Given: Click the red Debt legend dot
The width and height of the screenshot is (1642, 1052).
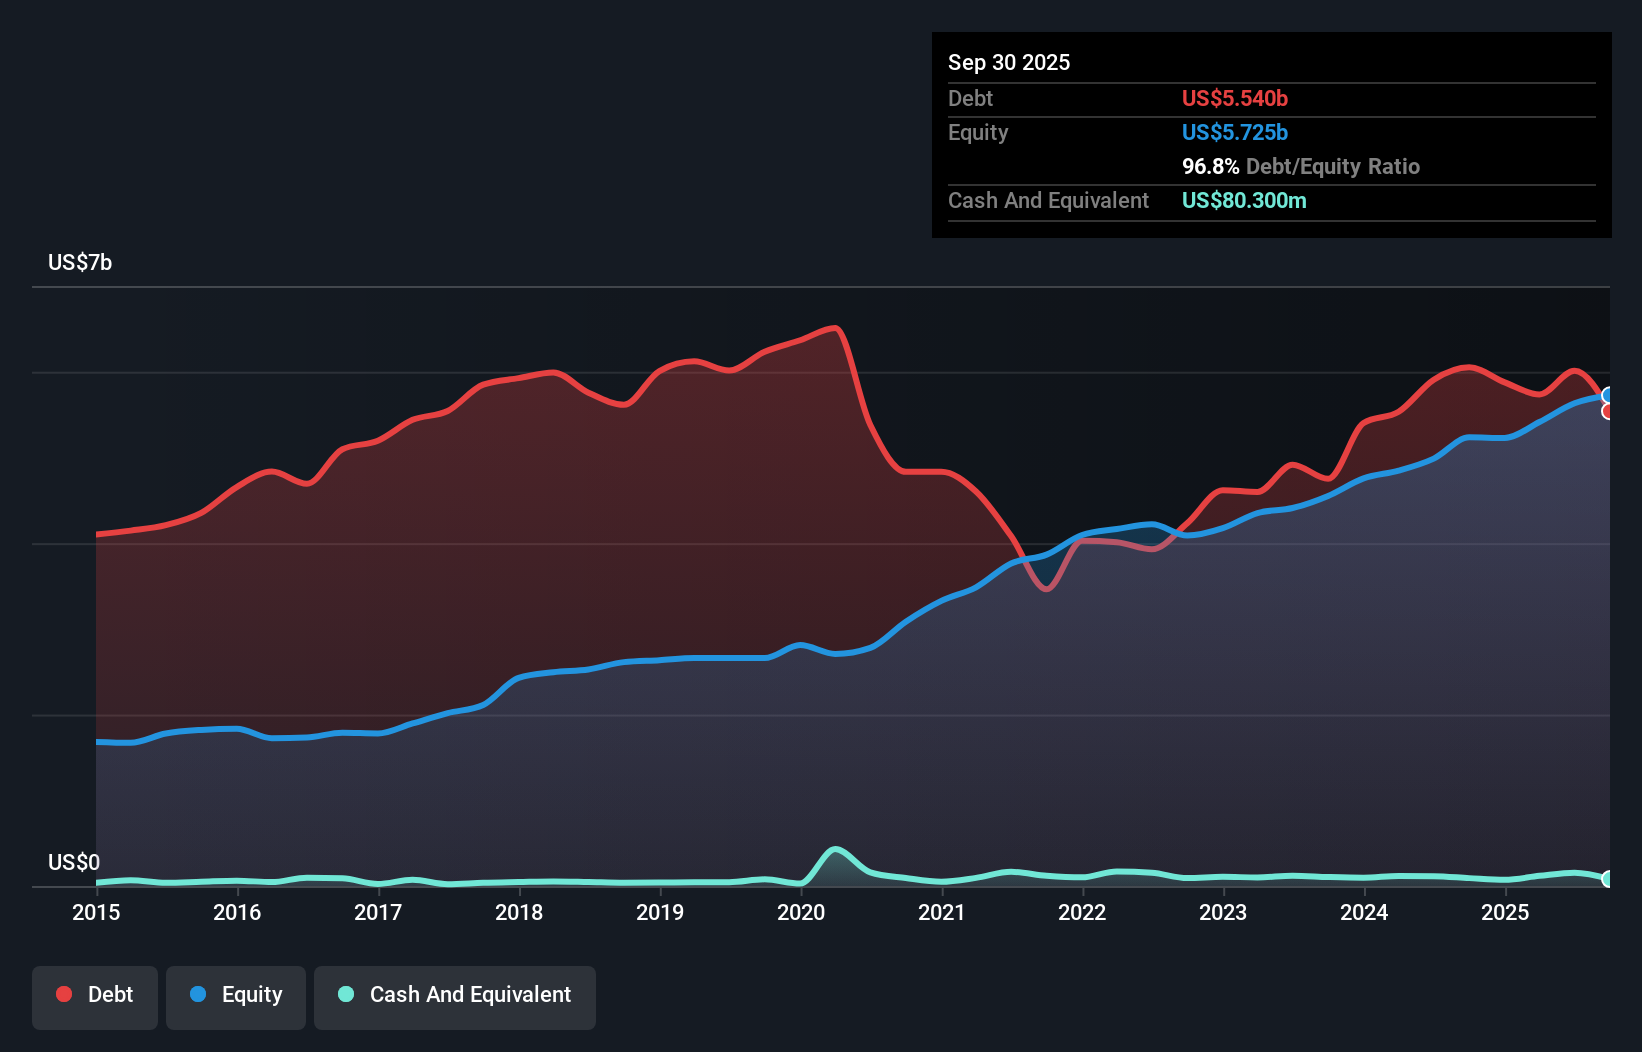Looking at the screenshot, I should [64, 994].
